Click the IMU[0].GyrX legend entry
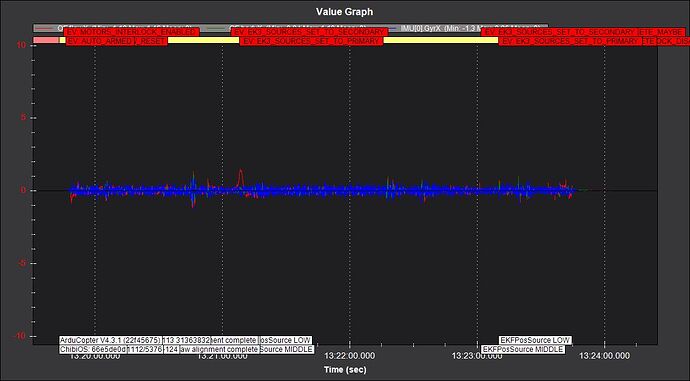Screen dimensions: 690x381 coord(440,28)
